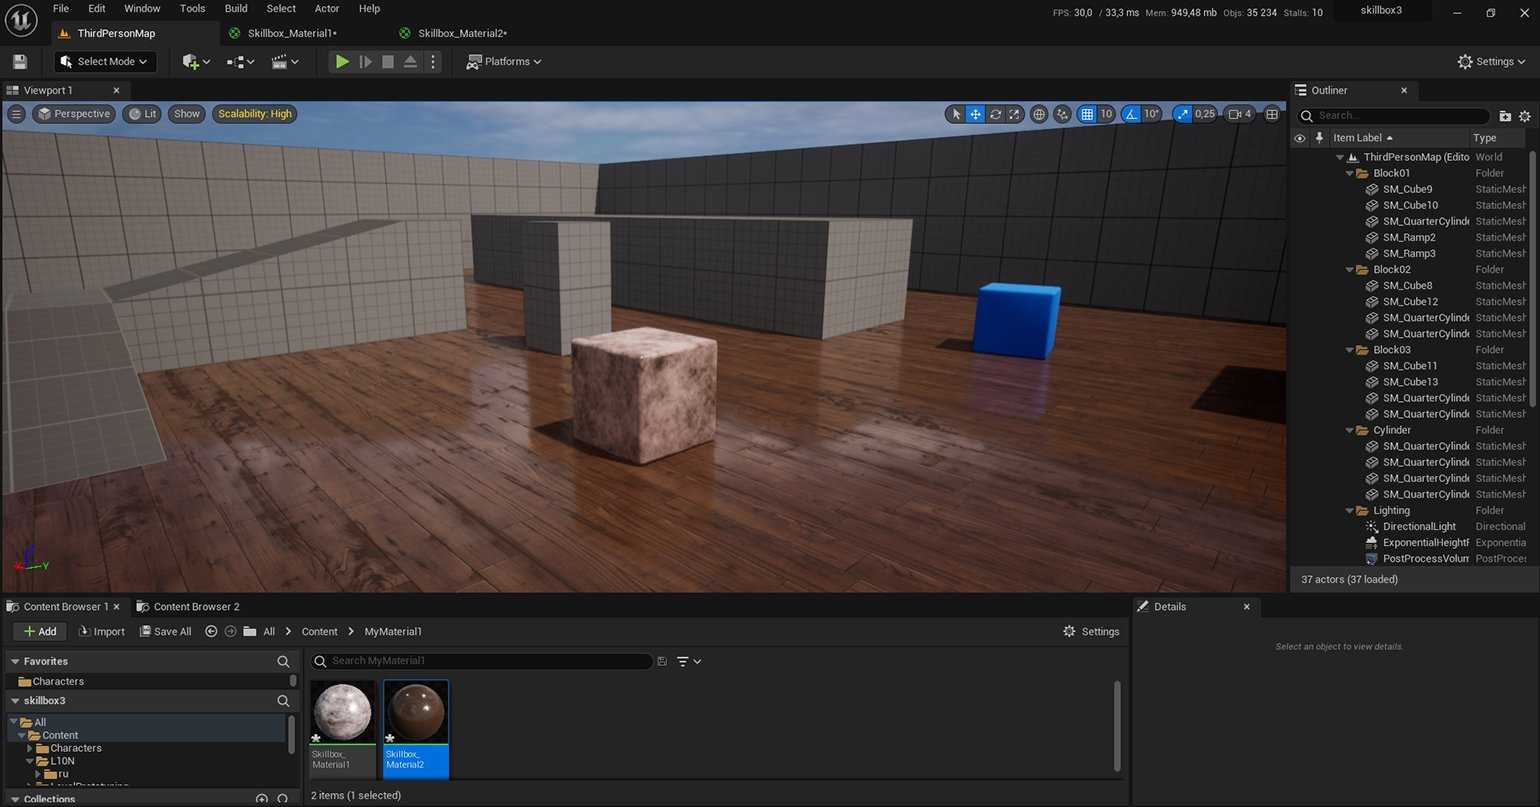Click the Import button in Content Browser

[101, 632]
